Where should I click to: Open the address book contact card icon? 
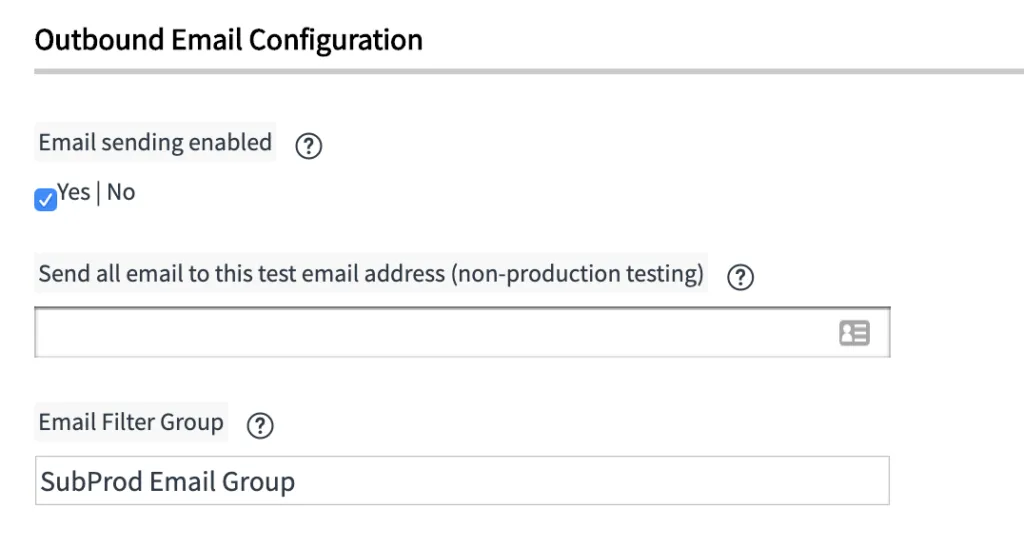coord(854,334)
